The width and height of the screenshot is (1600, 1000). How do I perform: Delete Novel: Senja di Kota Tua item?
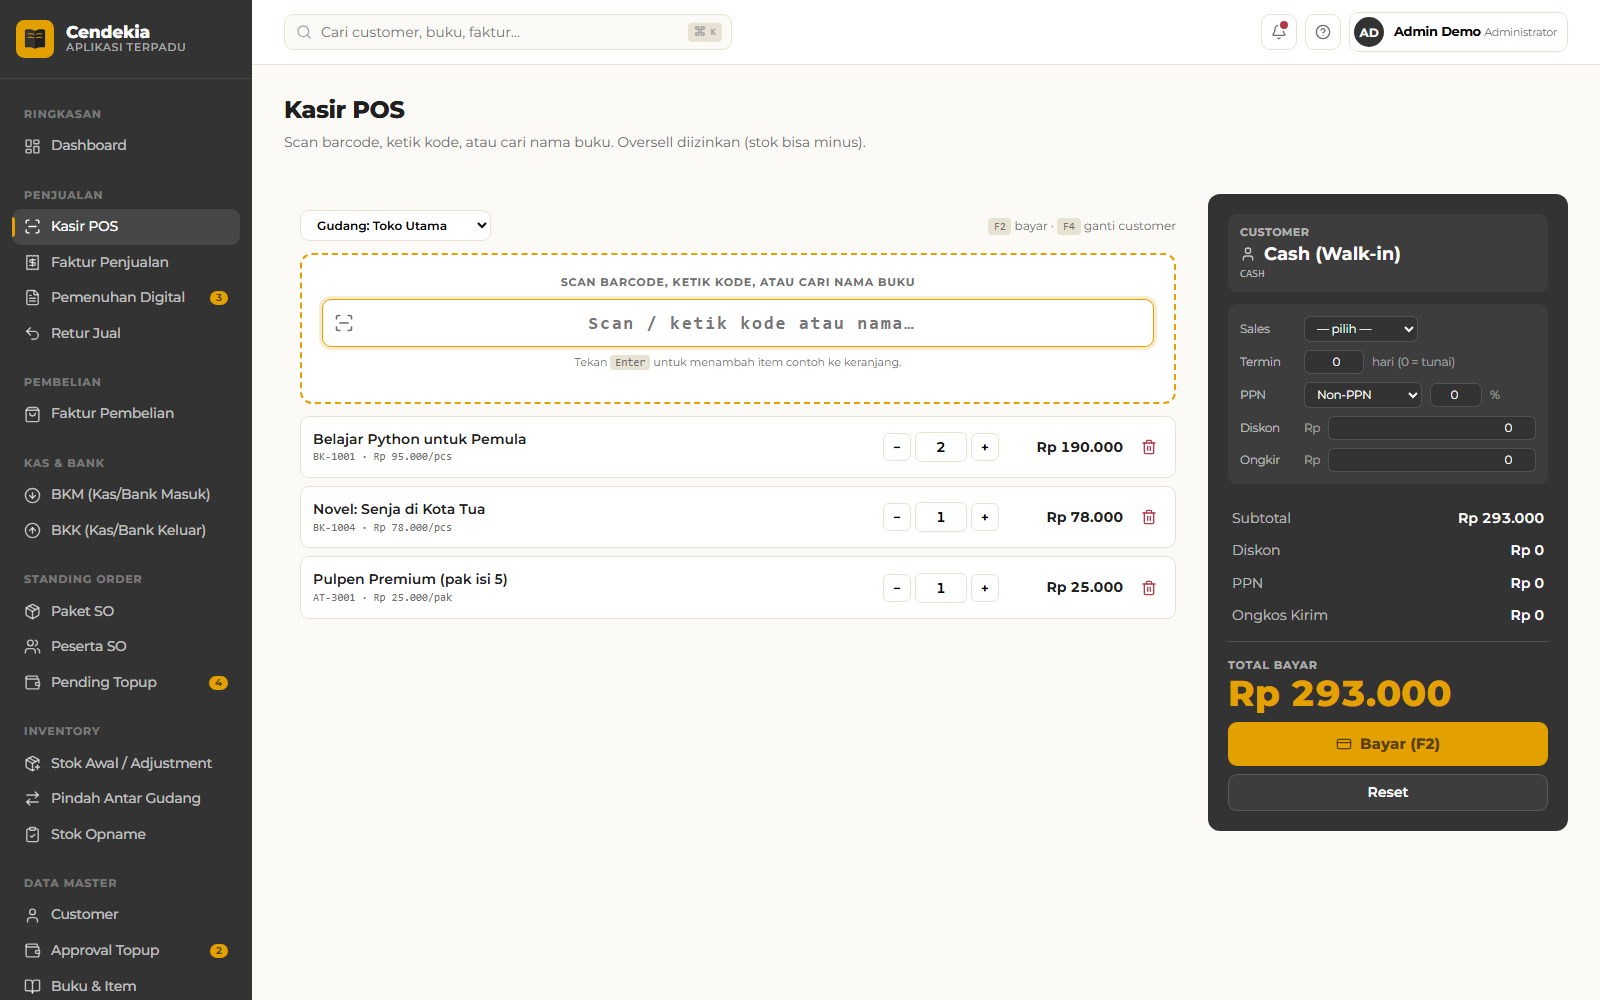pyautogui.click(x=1149, y=517)
